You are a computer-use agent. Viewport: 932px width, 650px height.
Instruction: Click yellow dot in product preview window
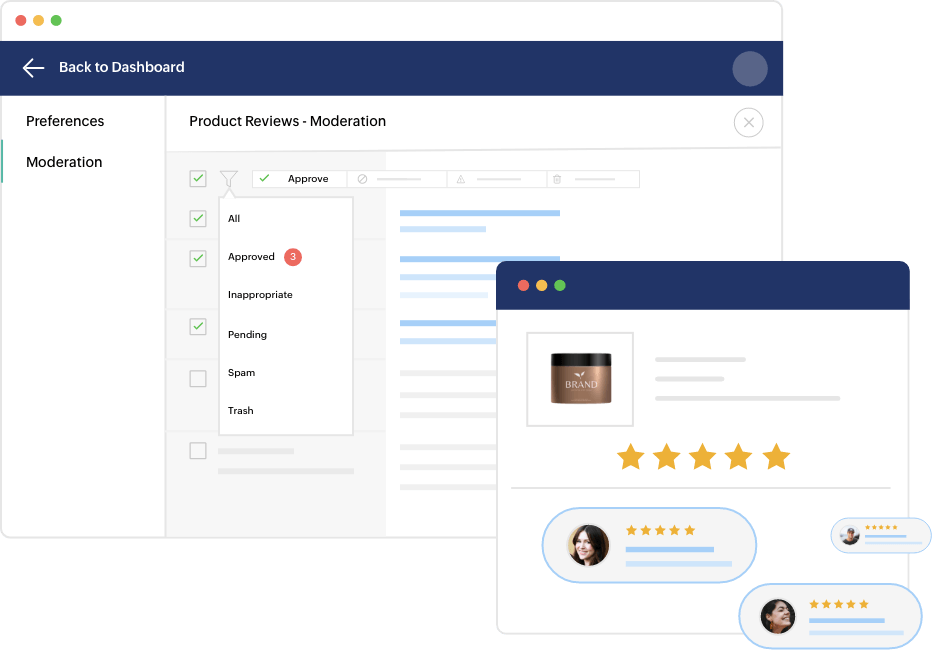pos(541,286)
